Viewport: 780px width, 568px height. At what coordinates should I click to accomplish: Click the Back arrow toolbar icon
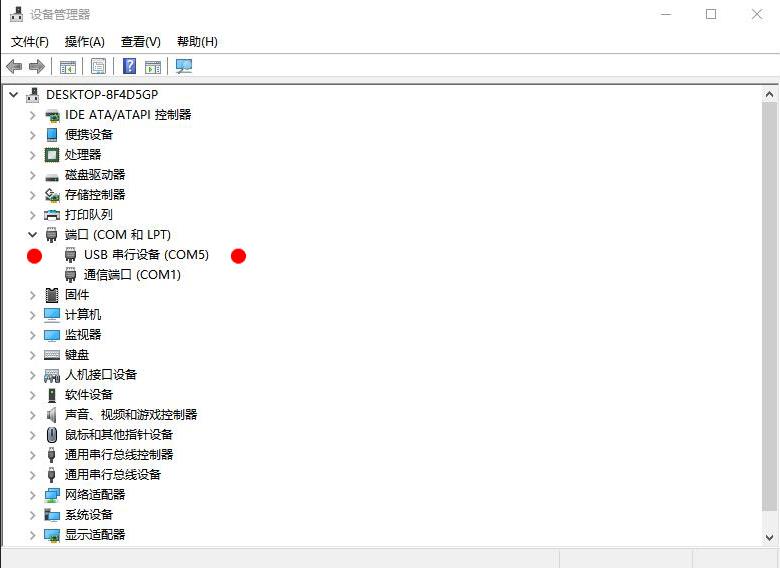(x=14, y=66)
